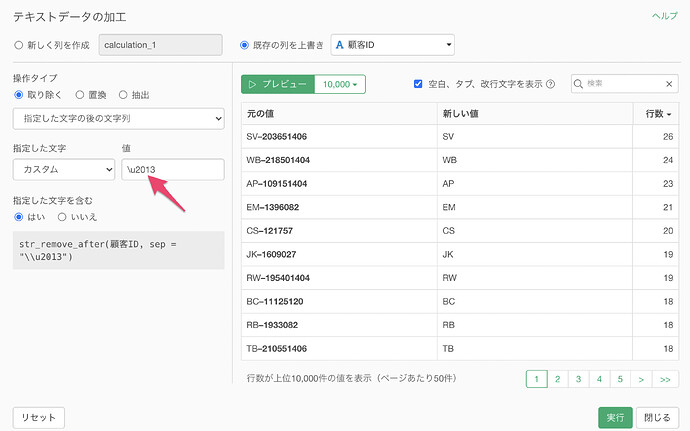Screen dimensions: 690x431
Task: Open the ヘルプ help link
Action: point(664,16)
